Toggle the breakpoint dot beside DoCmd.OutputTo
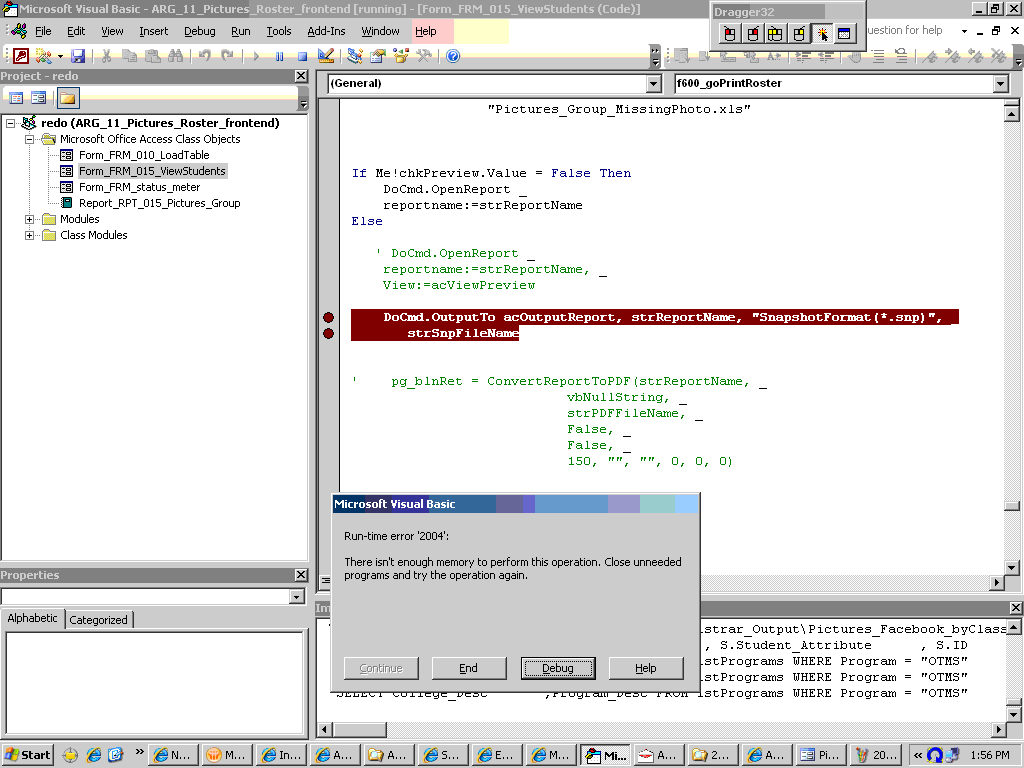Image resolution: width=1024 pixels, height=768 pixels. (328, 316)
